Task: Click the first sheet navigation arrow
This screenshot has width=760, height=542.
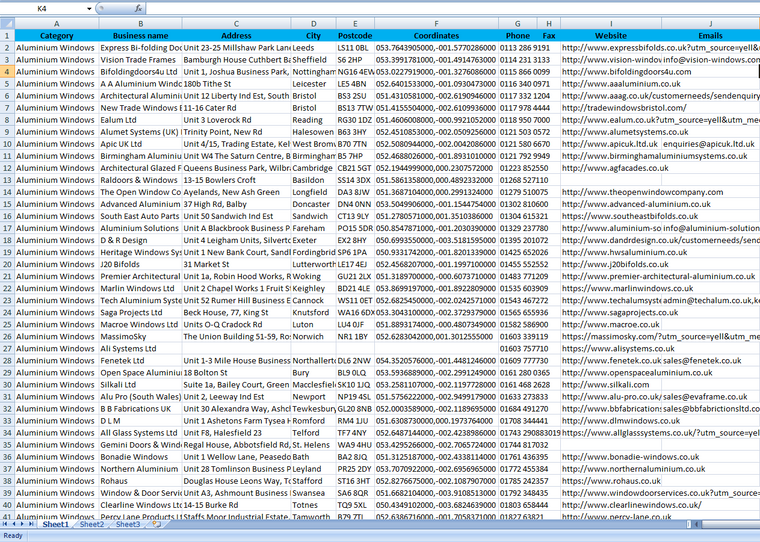Action: 5,525
